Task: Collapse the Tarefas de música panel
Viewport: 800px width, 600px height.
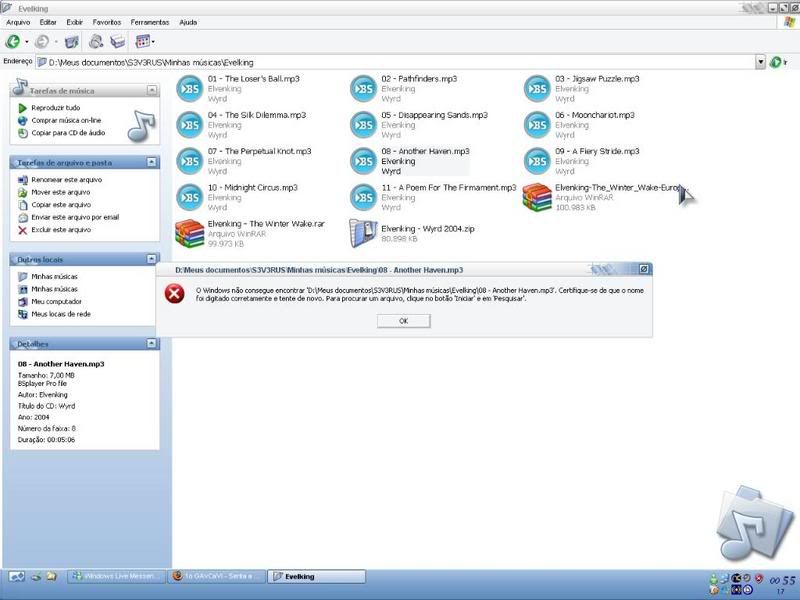Action: pyautogui.click(x=152, y=90)
